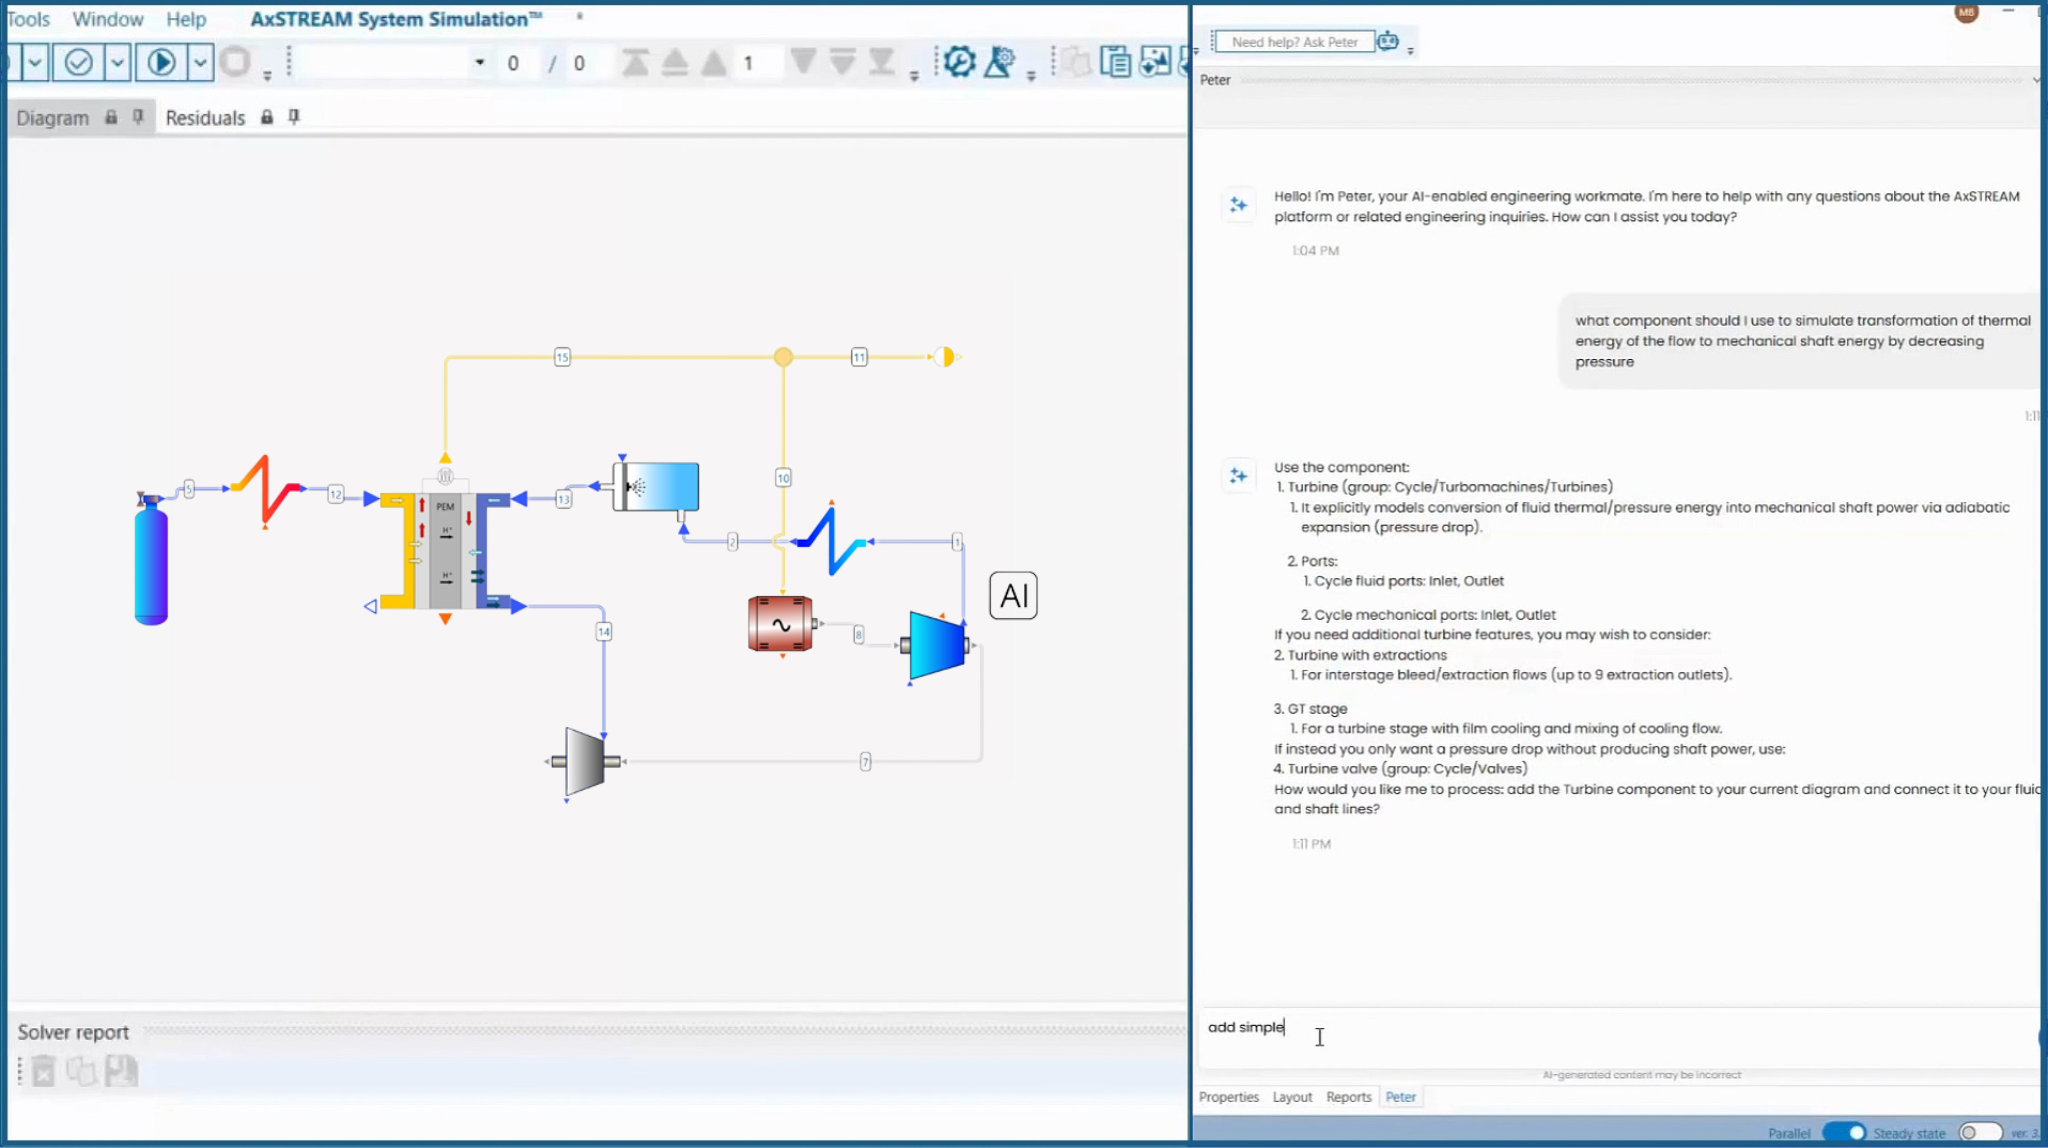Viewport: 2048px width, 1148px height.
Task: Click the validate checkmark toolbar button
Action: tap(78, 63)
